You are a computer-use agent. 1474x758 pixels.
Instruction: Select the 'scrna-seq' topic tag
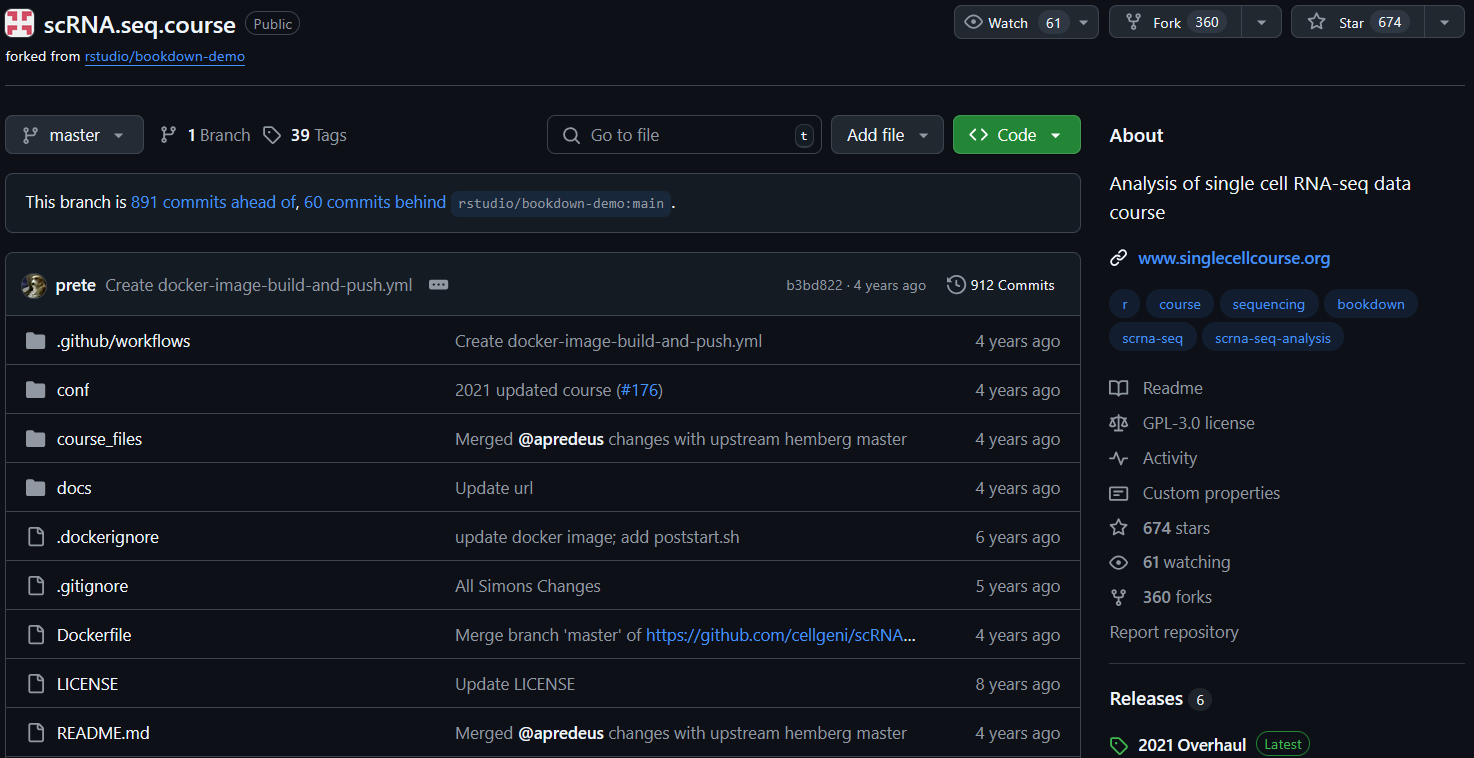[x=1152, y=338]
